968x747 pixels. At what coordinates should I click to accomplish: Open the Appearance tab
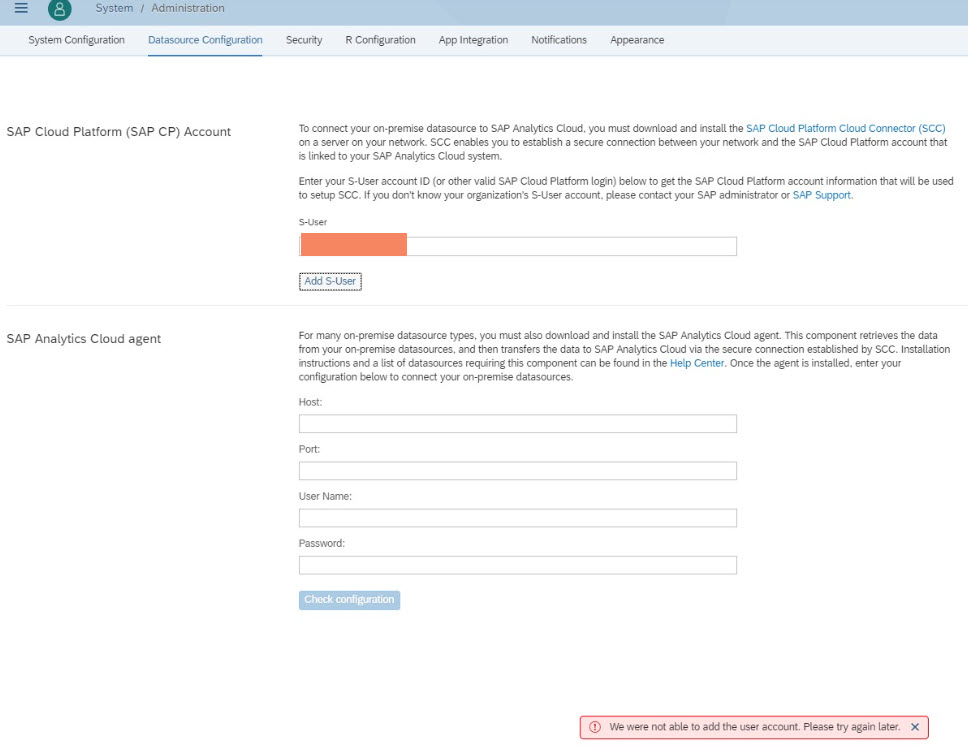[637, 40]
